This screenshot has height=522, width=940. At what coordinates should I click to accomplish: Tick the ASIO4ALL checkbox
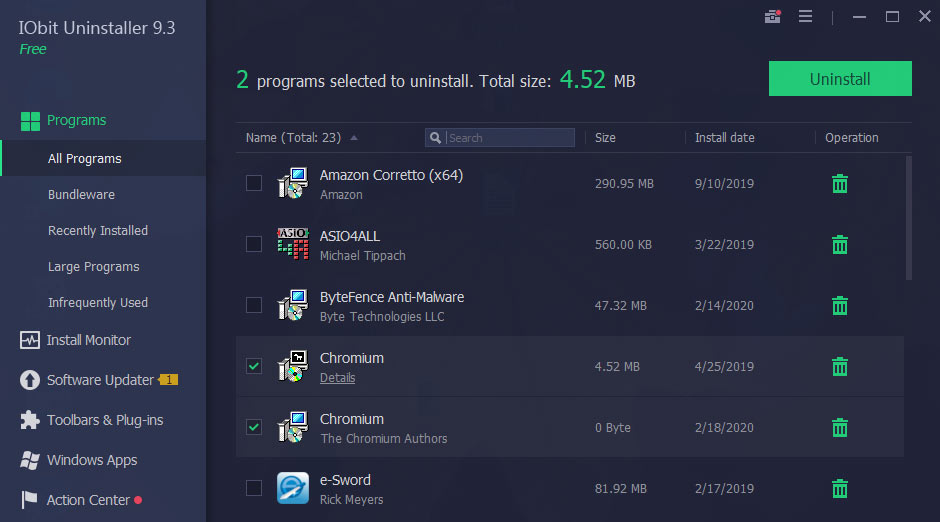point(254,244)
